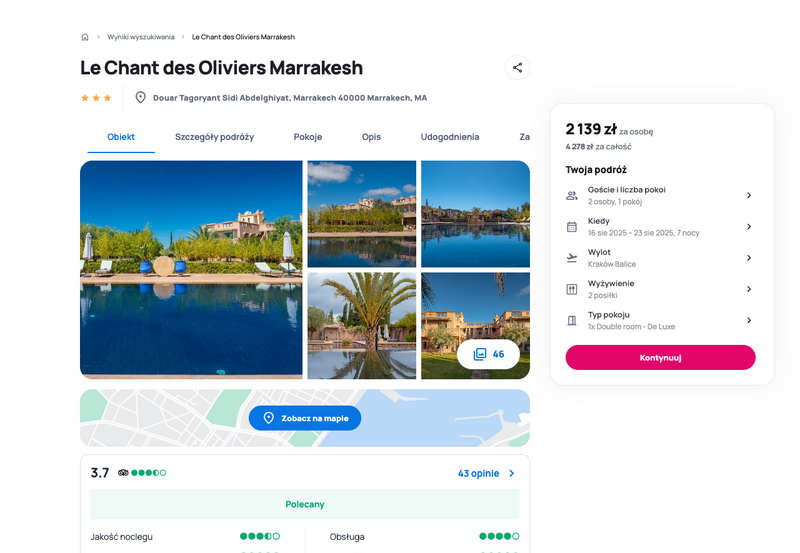Click the location pin next to address
Viewport: 800px width, 553px height.
(140, 97)
